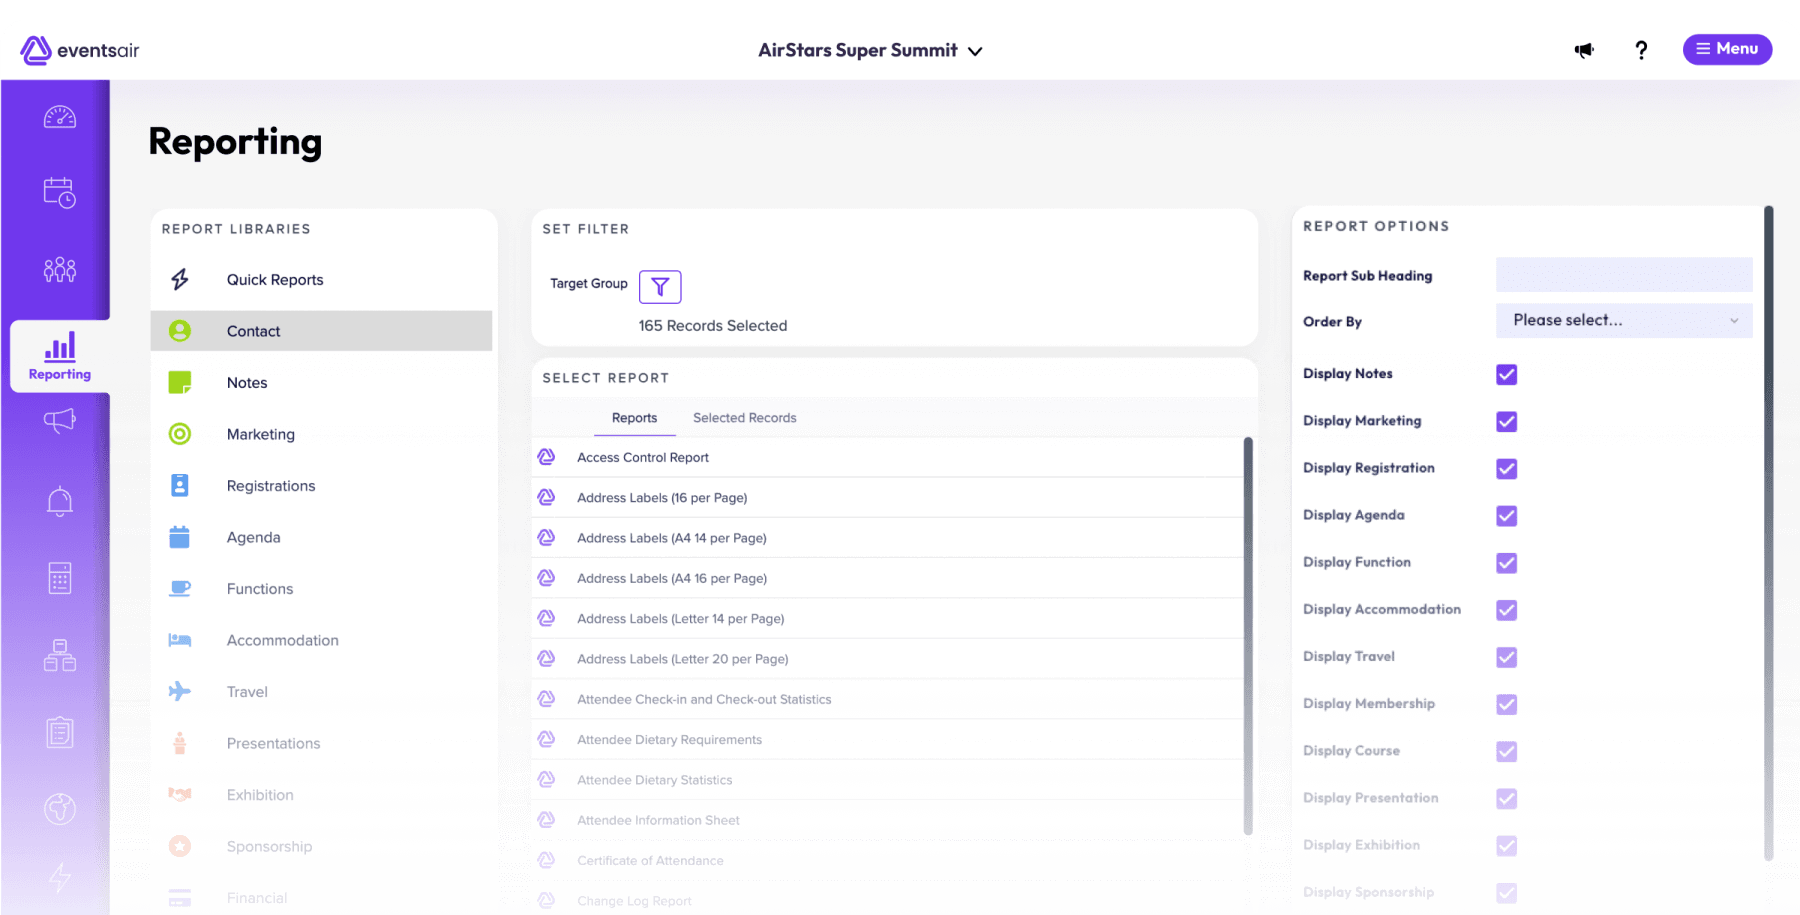Toggle the Display Agenda checkbox

pyautogui.click(x=1506, y=516)
